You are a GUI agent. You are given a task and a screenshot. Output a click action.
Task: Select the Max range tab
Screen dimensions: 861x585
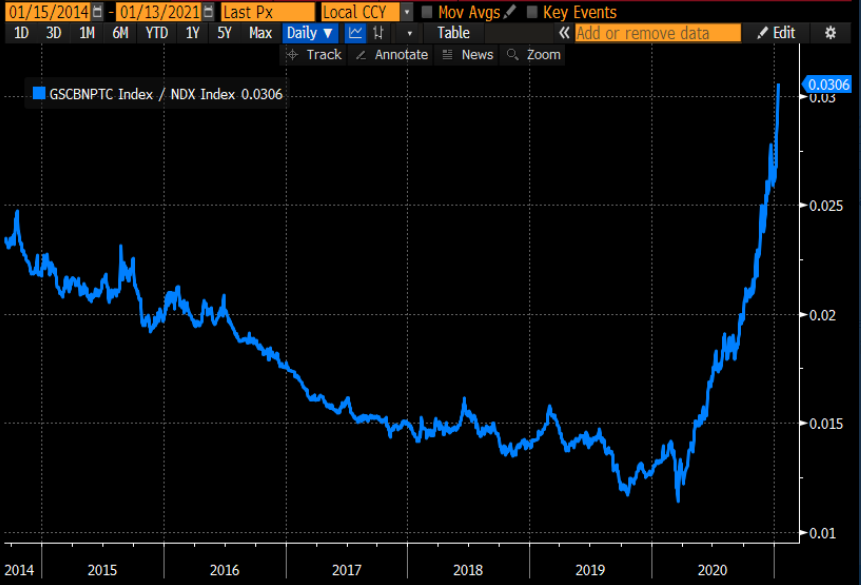[260, 33]
